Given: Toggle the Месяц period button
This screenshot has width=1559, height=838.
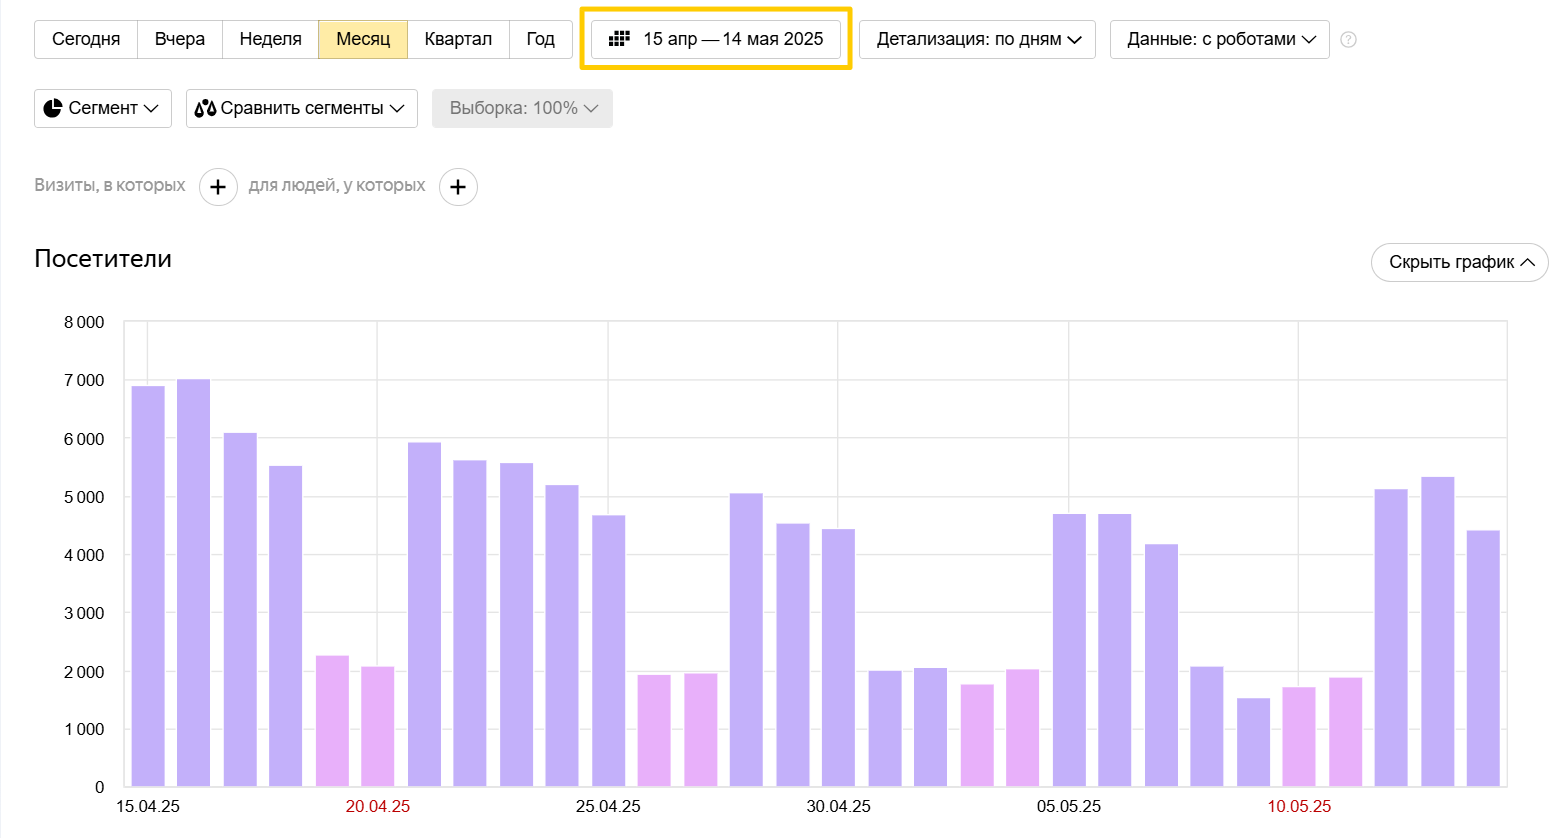Looking at the screenshot, I should point(363,39).
